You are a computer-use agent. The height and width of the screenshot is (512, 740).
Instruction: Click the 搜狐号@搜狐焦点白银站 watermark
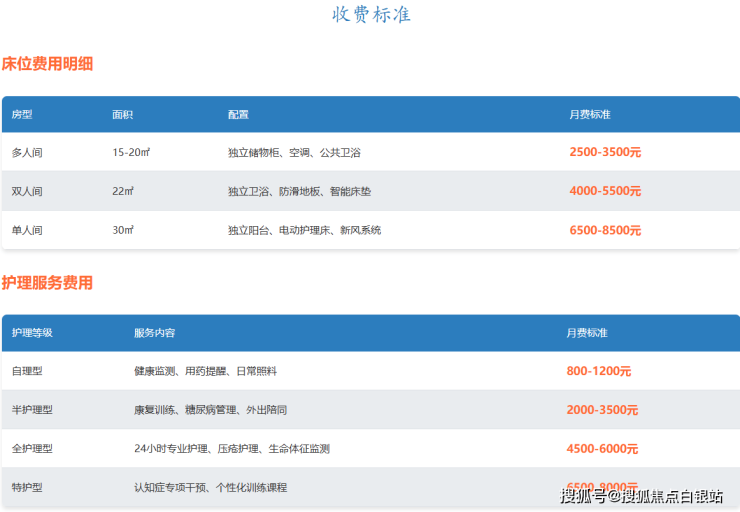(x=641, y=496)
